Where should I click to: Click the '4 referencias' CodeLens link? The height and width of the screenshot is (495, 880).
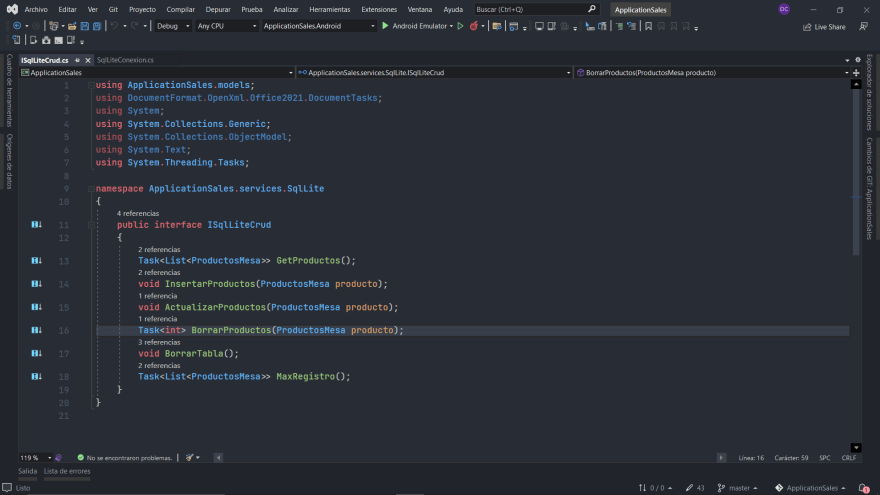click(x=138, y=213)
